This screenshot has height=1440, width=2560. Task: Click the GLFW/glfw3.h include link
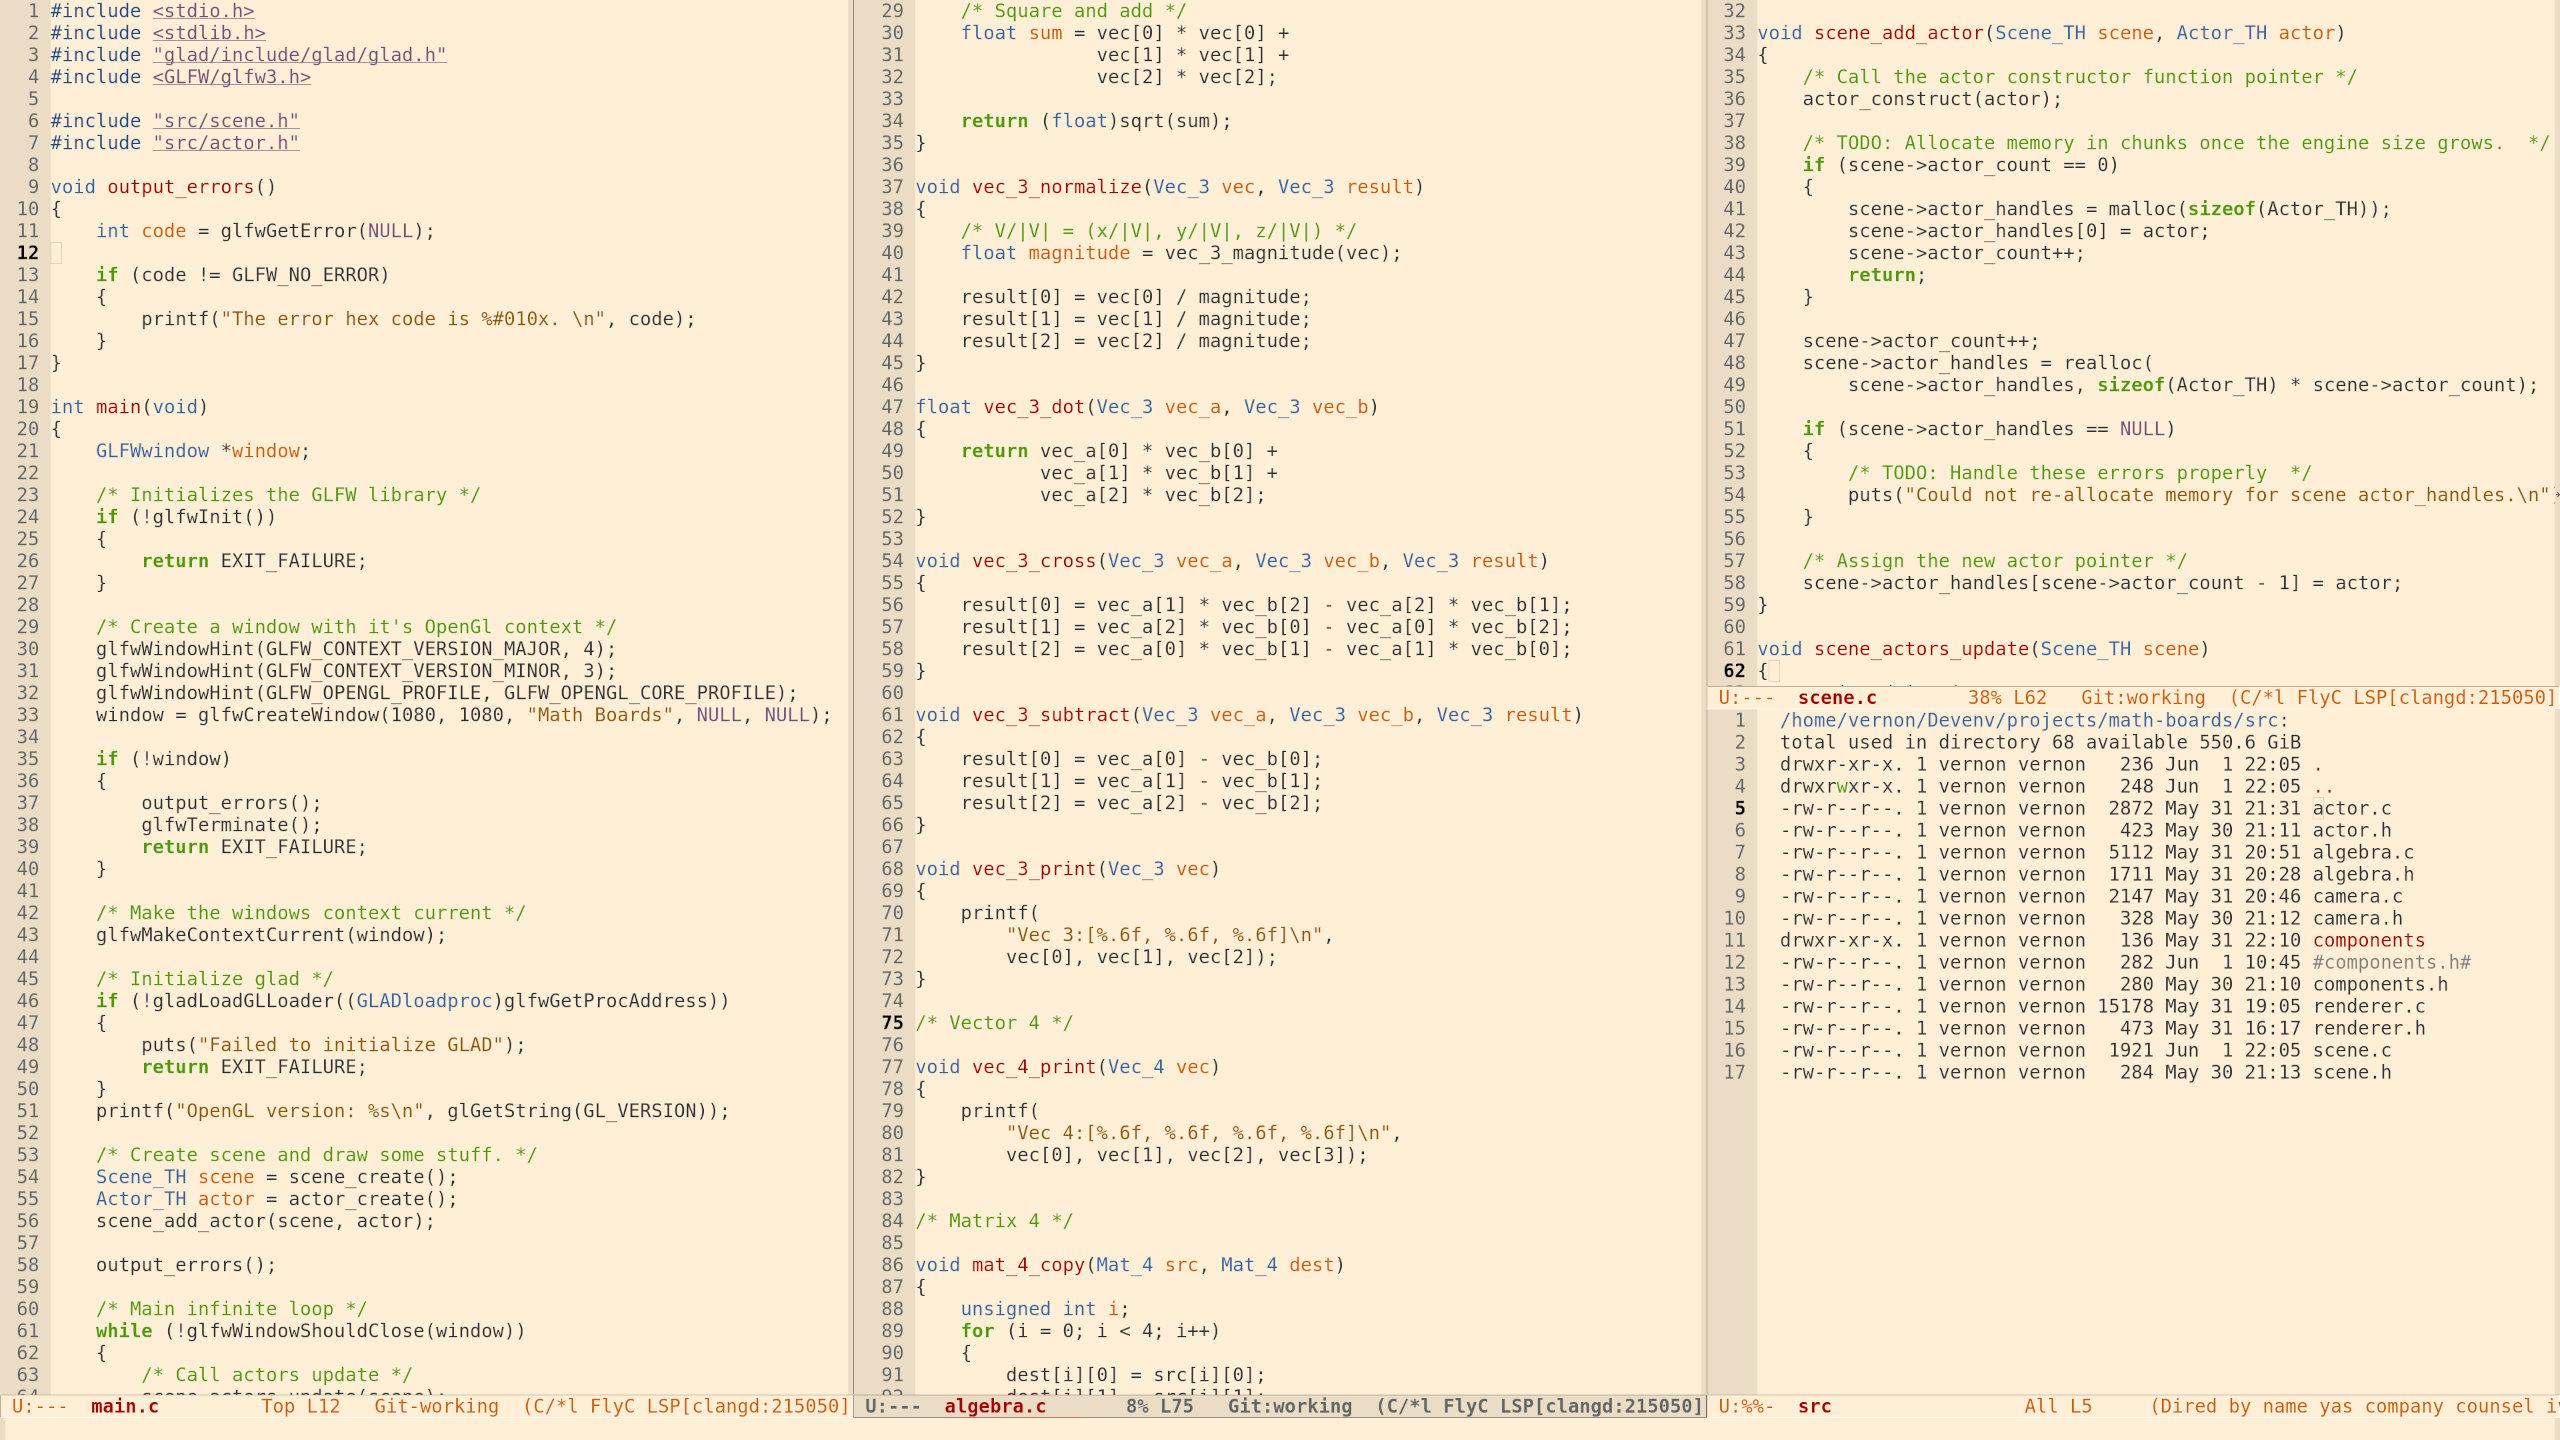point(231,77)
